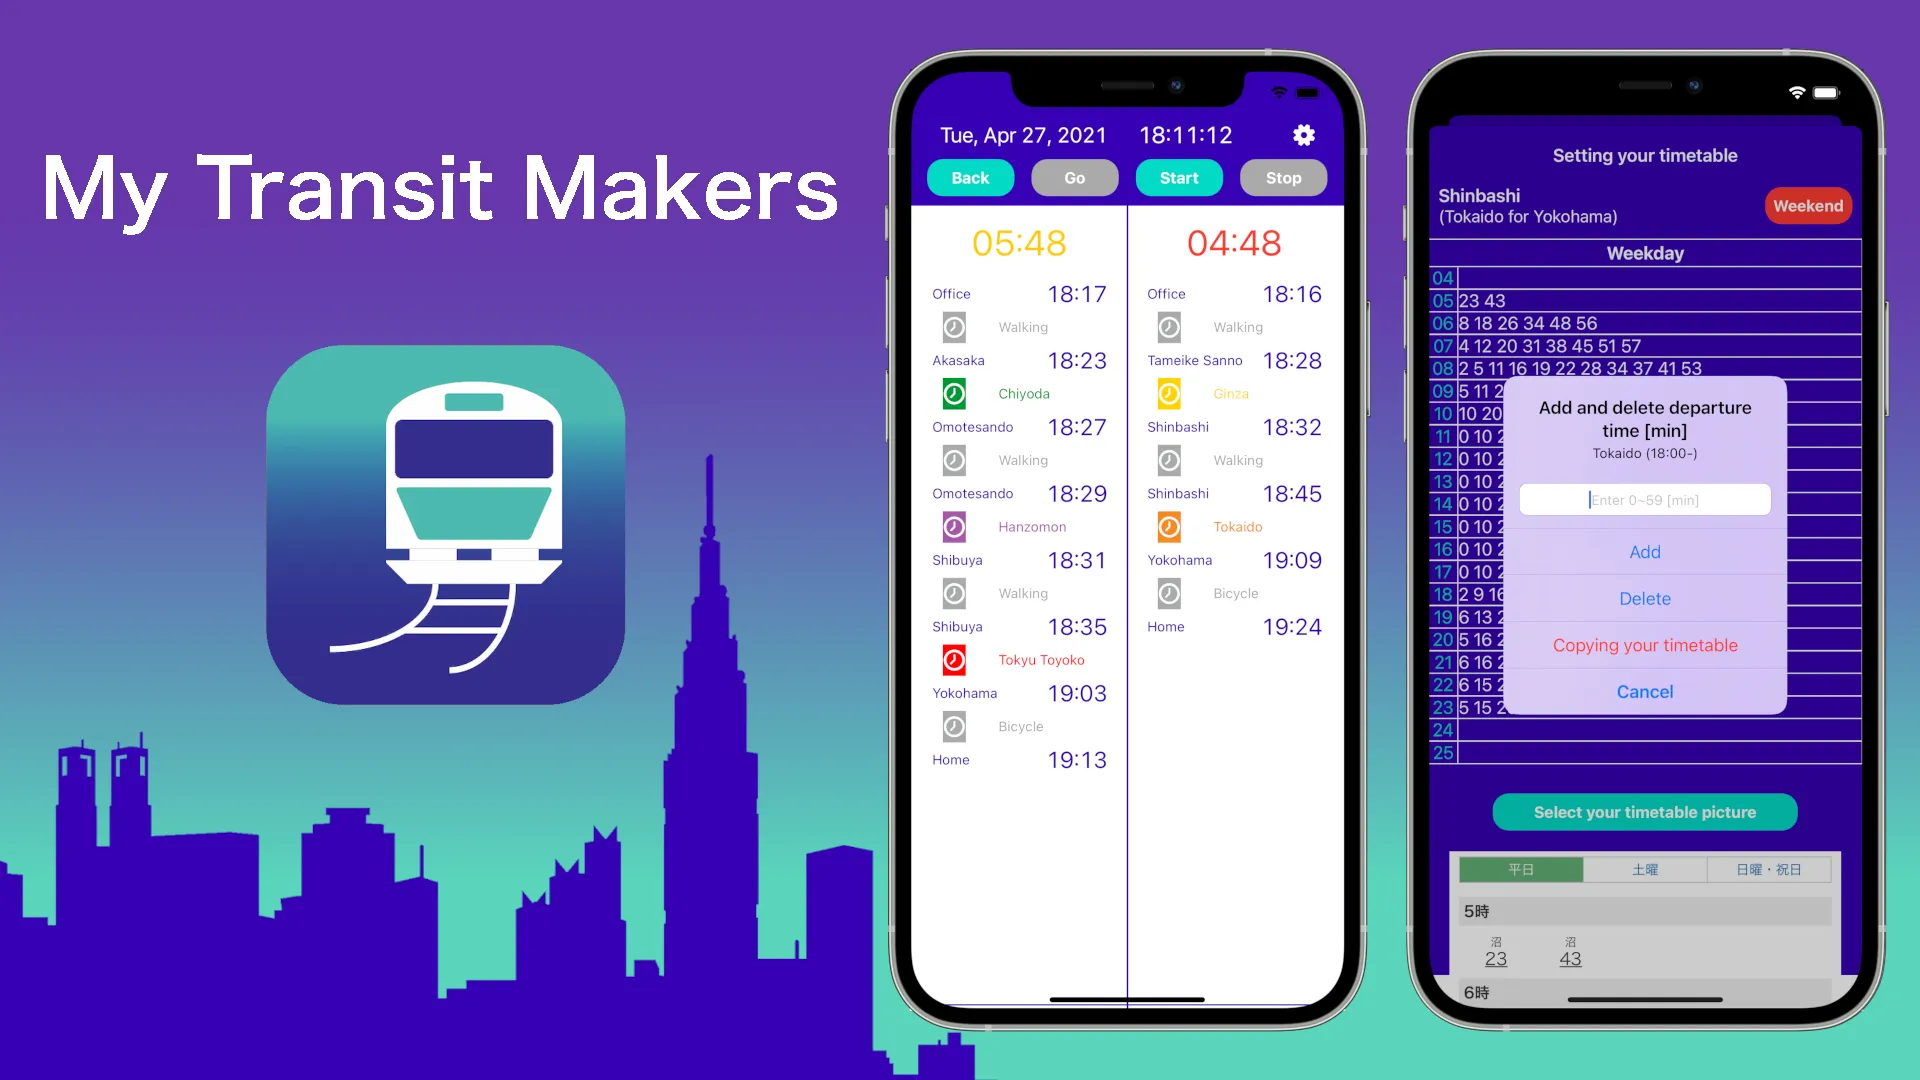Screen dimensions: 1920x1080
Task: Click the Hanzomon line icon
Action: click(x=952, y=526)
